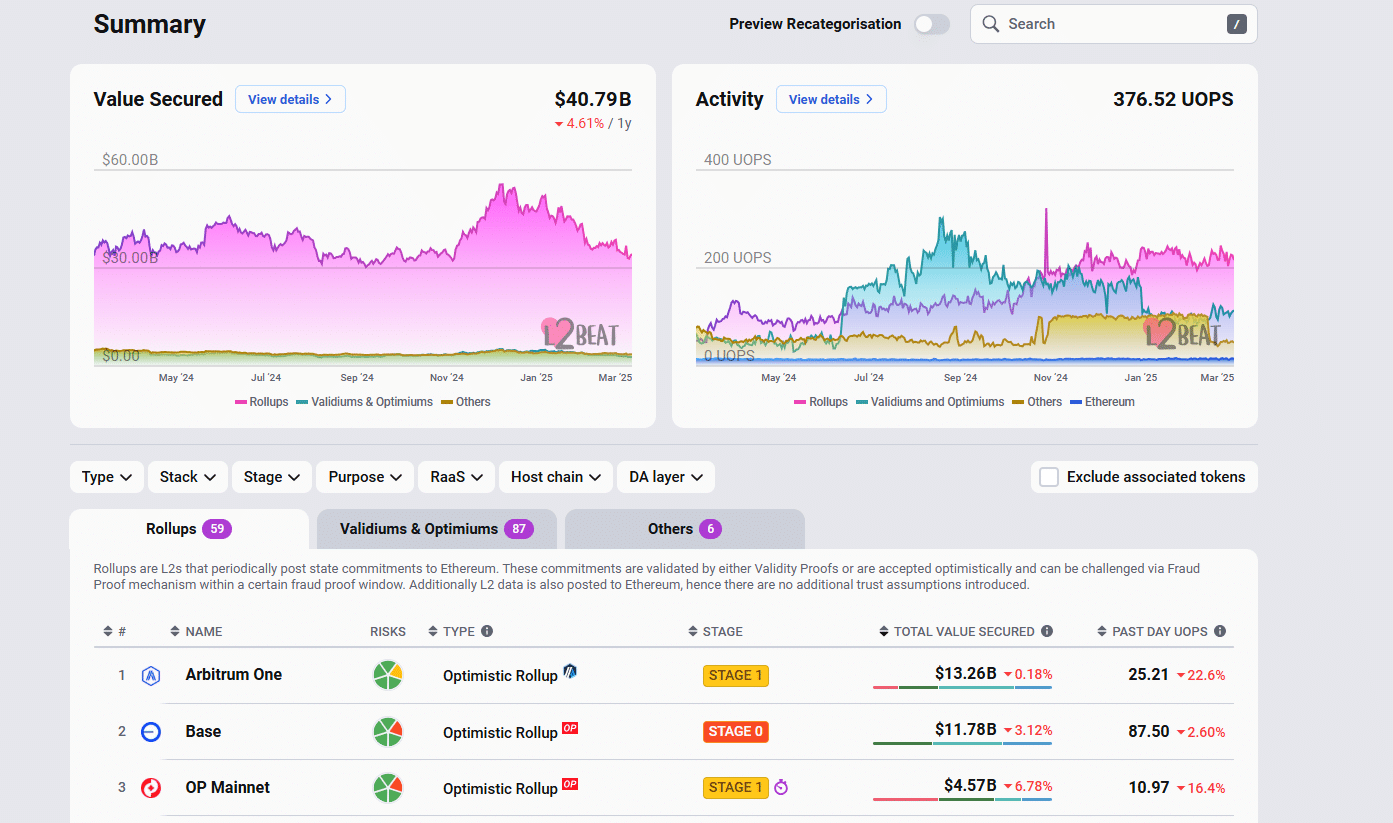This screenshot has height=823, width=1393.
Task: Click the $40.79B total value figure
Action: point(593,99)
